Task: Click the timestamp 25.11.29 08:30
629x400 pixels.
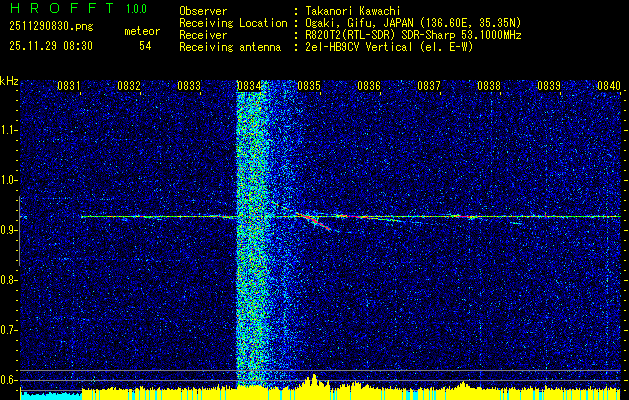Action: [51, 46]
